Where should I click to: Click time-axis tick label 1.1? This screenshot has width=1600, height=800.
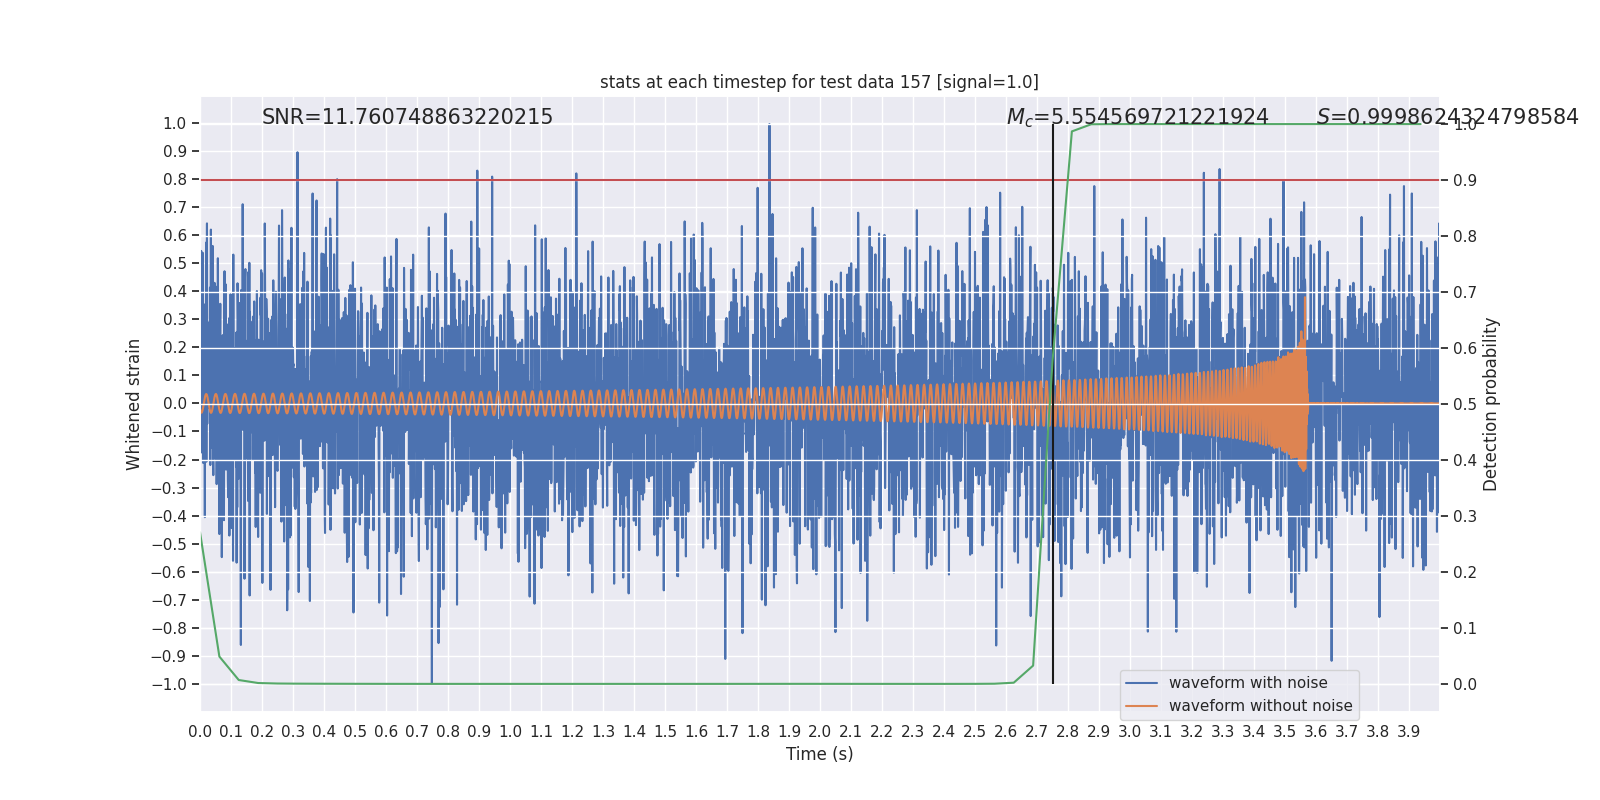click(541, 731)
